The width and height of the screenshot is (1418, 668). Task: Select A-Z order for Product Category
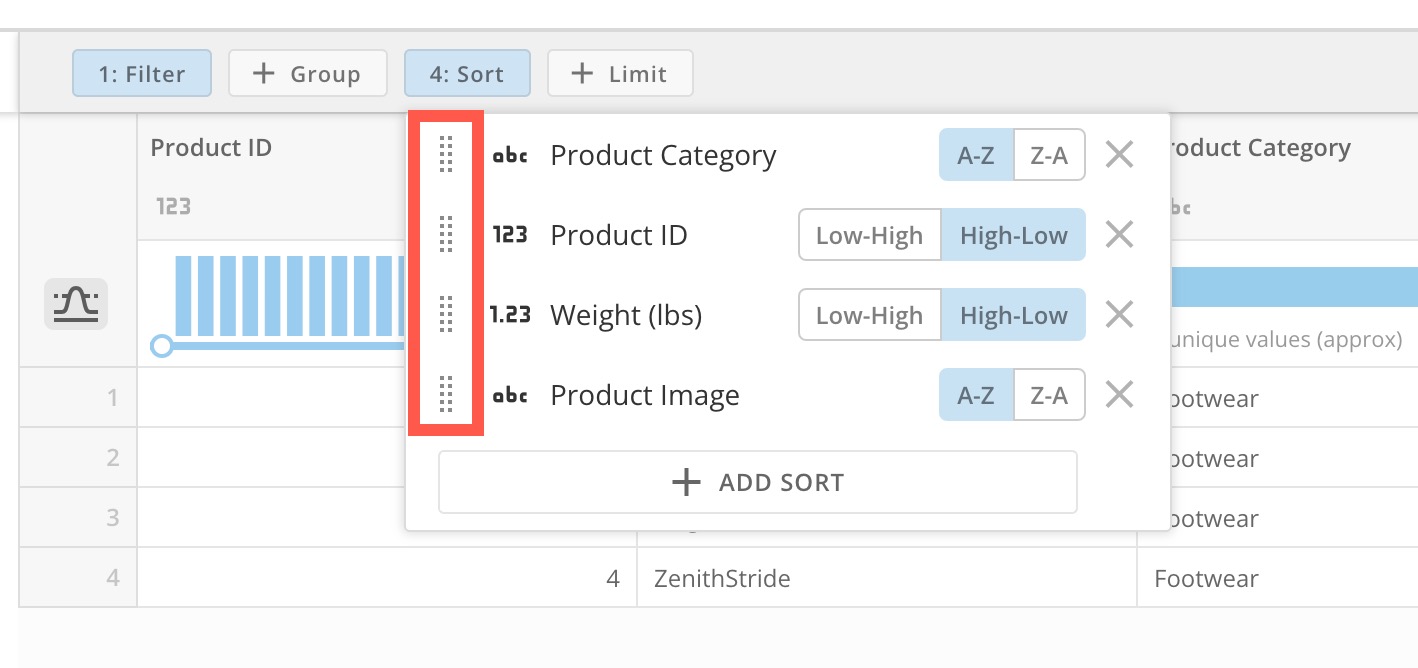[976, 155]
